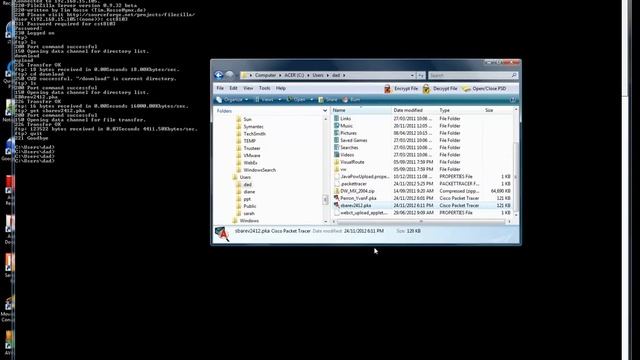Select the Pictures folder icon

pos(336,133)
